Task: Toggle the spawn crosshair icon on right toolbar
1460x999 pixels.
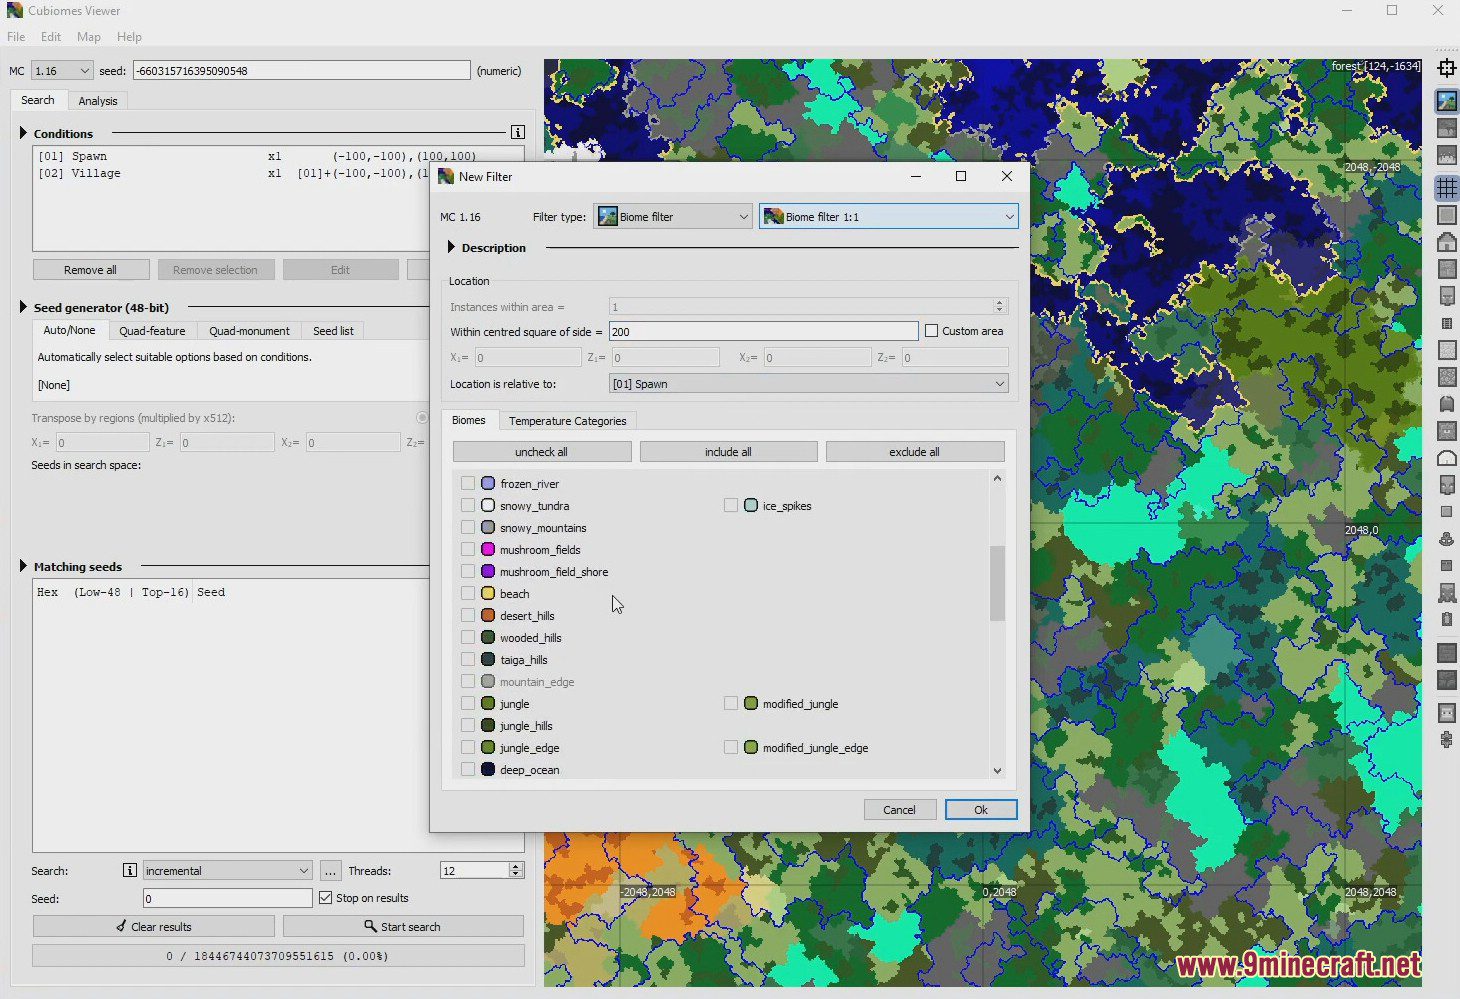Action: coord(1447,68)
